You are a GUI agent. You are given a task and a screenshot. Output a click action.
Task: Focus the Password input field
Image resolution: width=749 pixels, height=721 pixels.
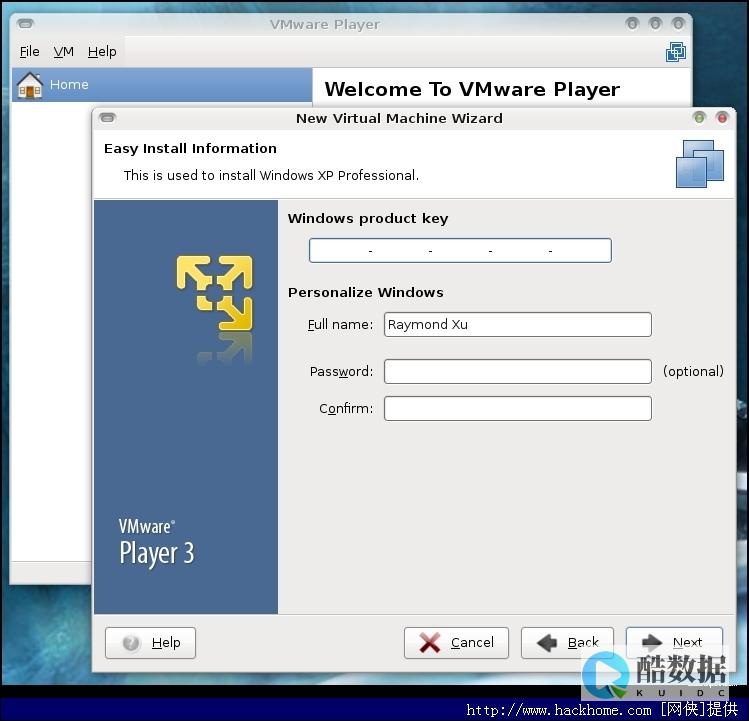[x=517, y=371]
